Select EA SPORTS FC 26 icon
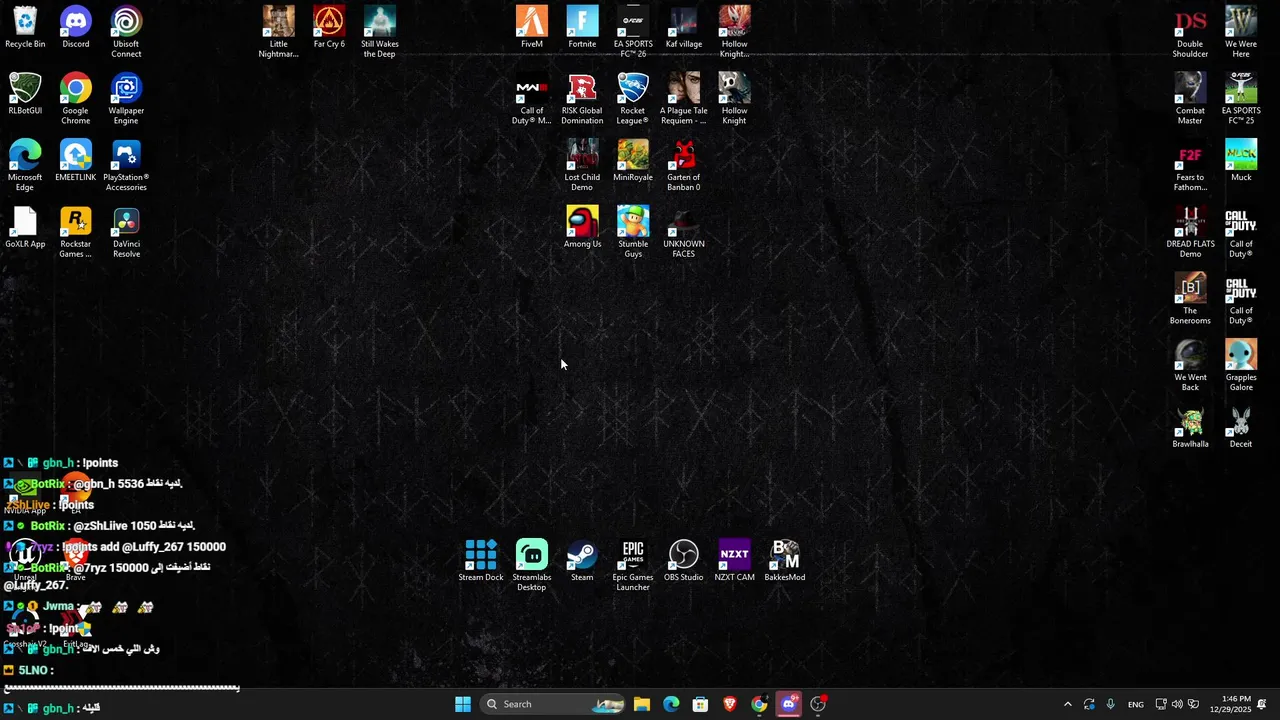Viewport: 1280px width, 720px height. 633,32
